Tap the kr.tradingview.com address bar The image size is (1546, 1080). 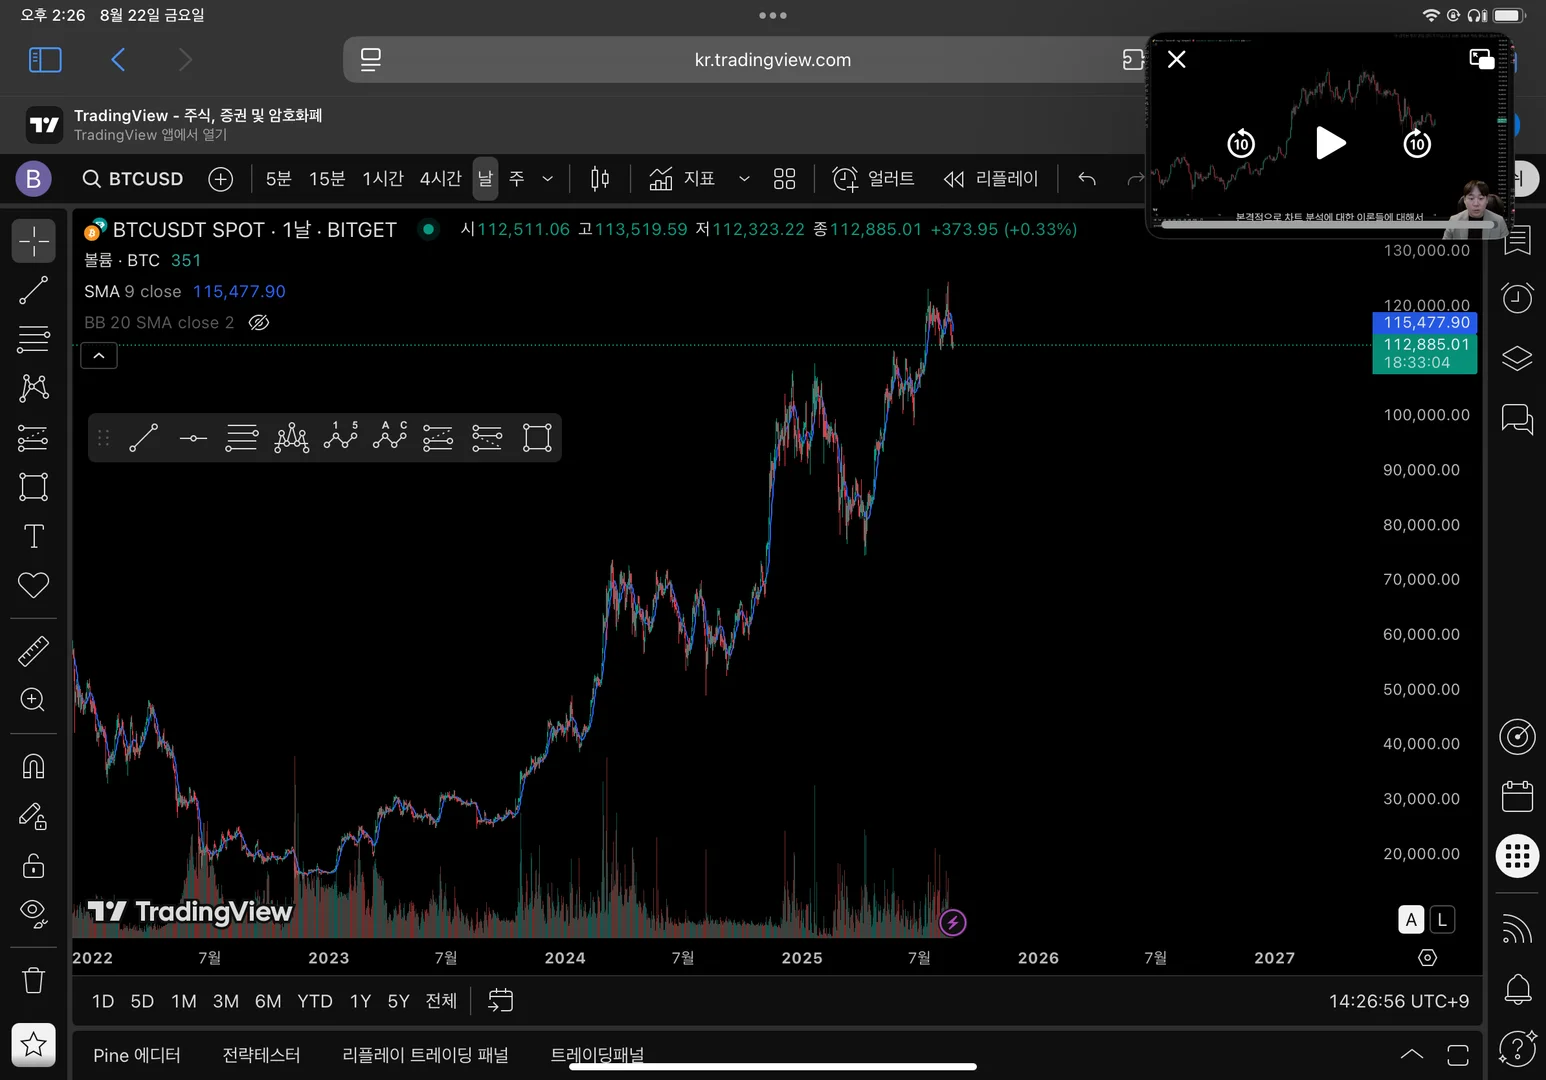pos(772,60)
